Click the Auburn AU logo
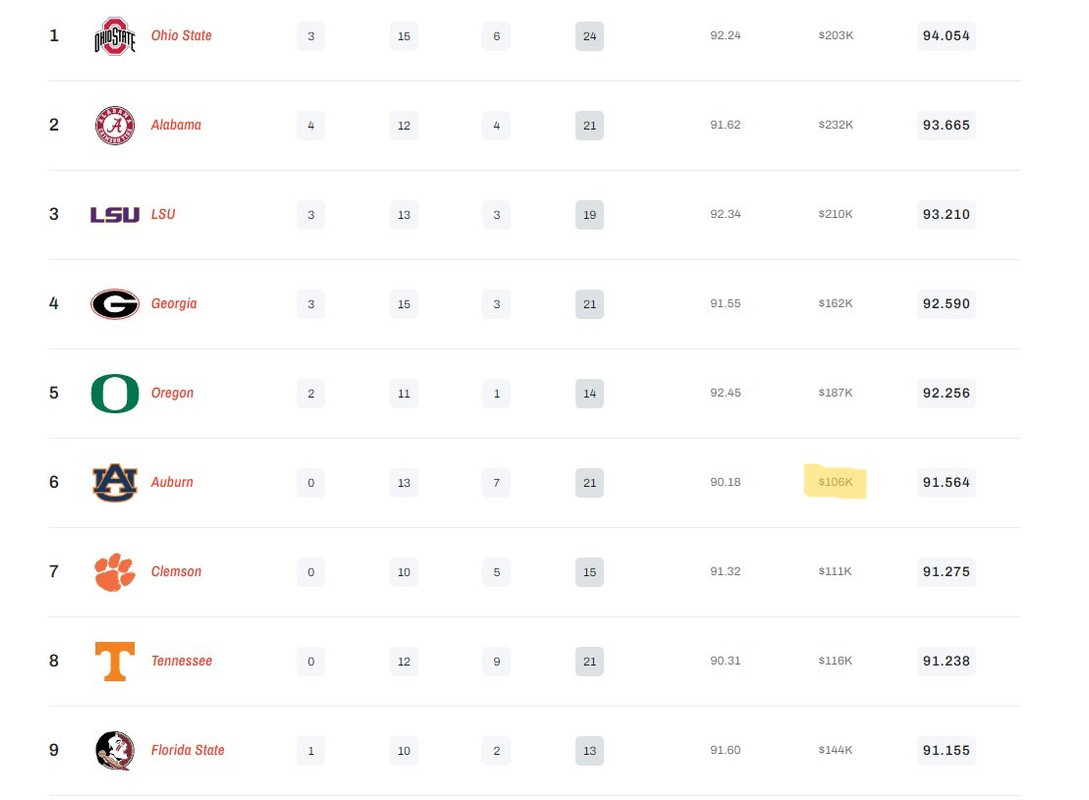This screenshot has width=1089, height=800. [x=114, y=482]
